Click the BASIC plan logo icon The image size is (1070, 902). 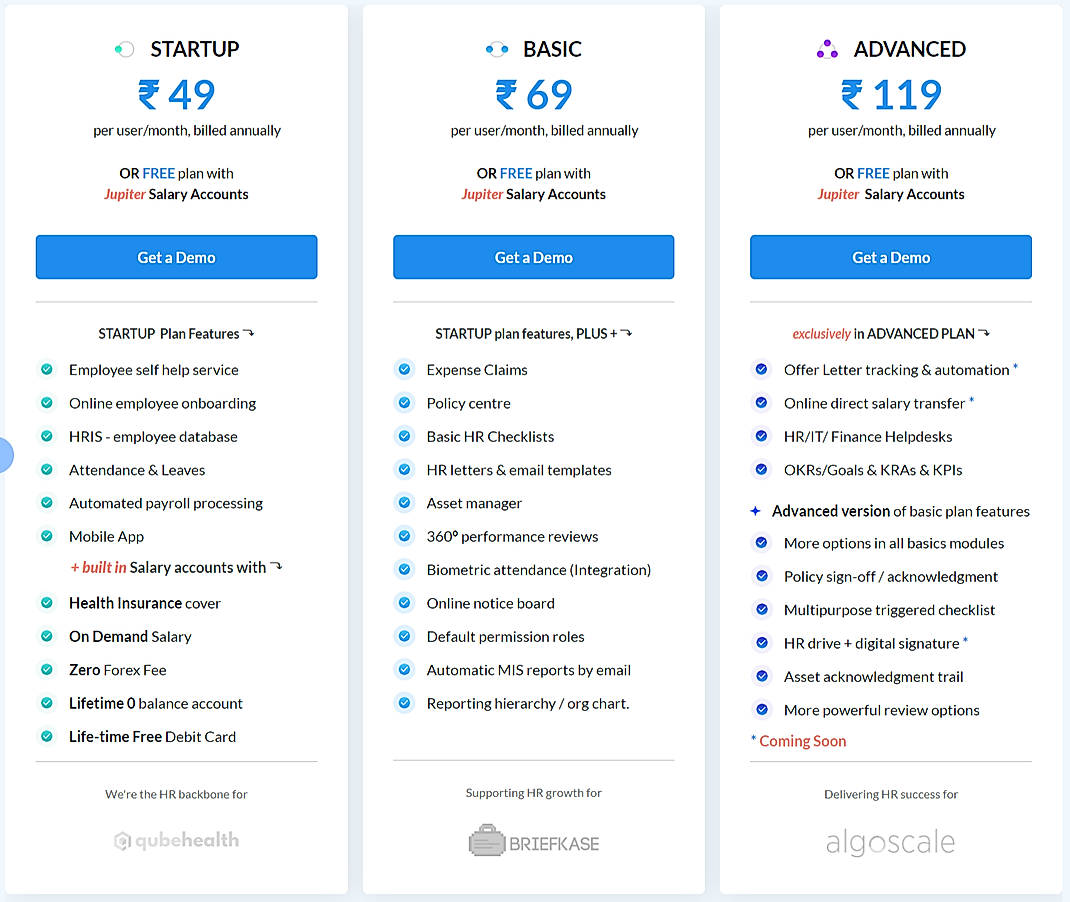[495, 47]
